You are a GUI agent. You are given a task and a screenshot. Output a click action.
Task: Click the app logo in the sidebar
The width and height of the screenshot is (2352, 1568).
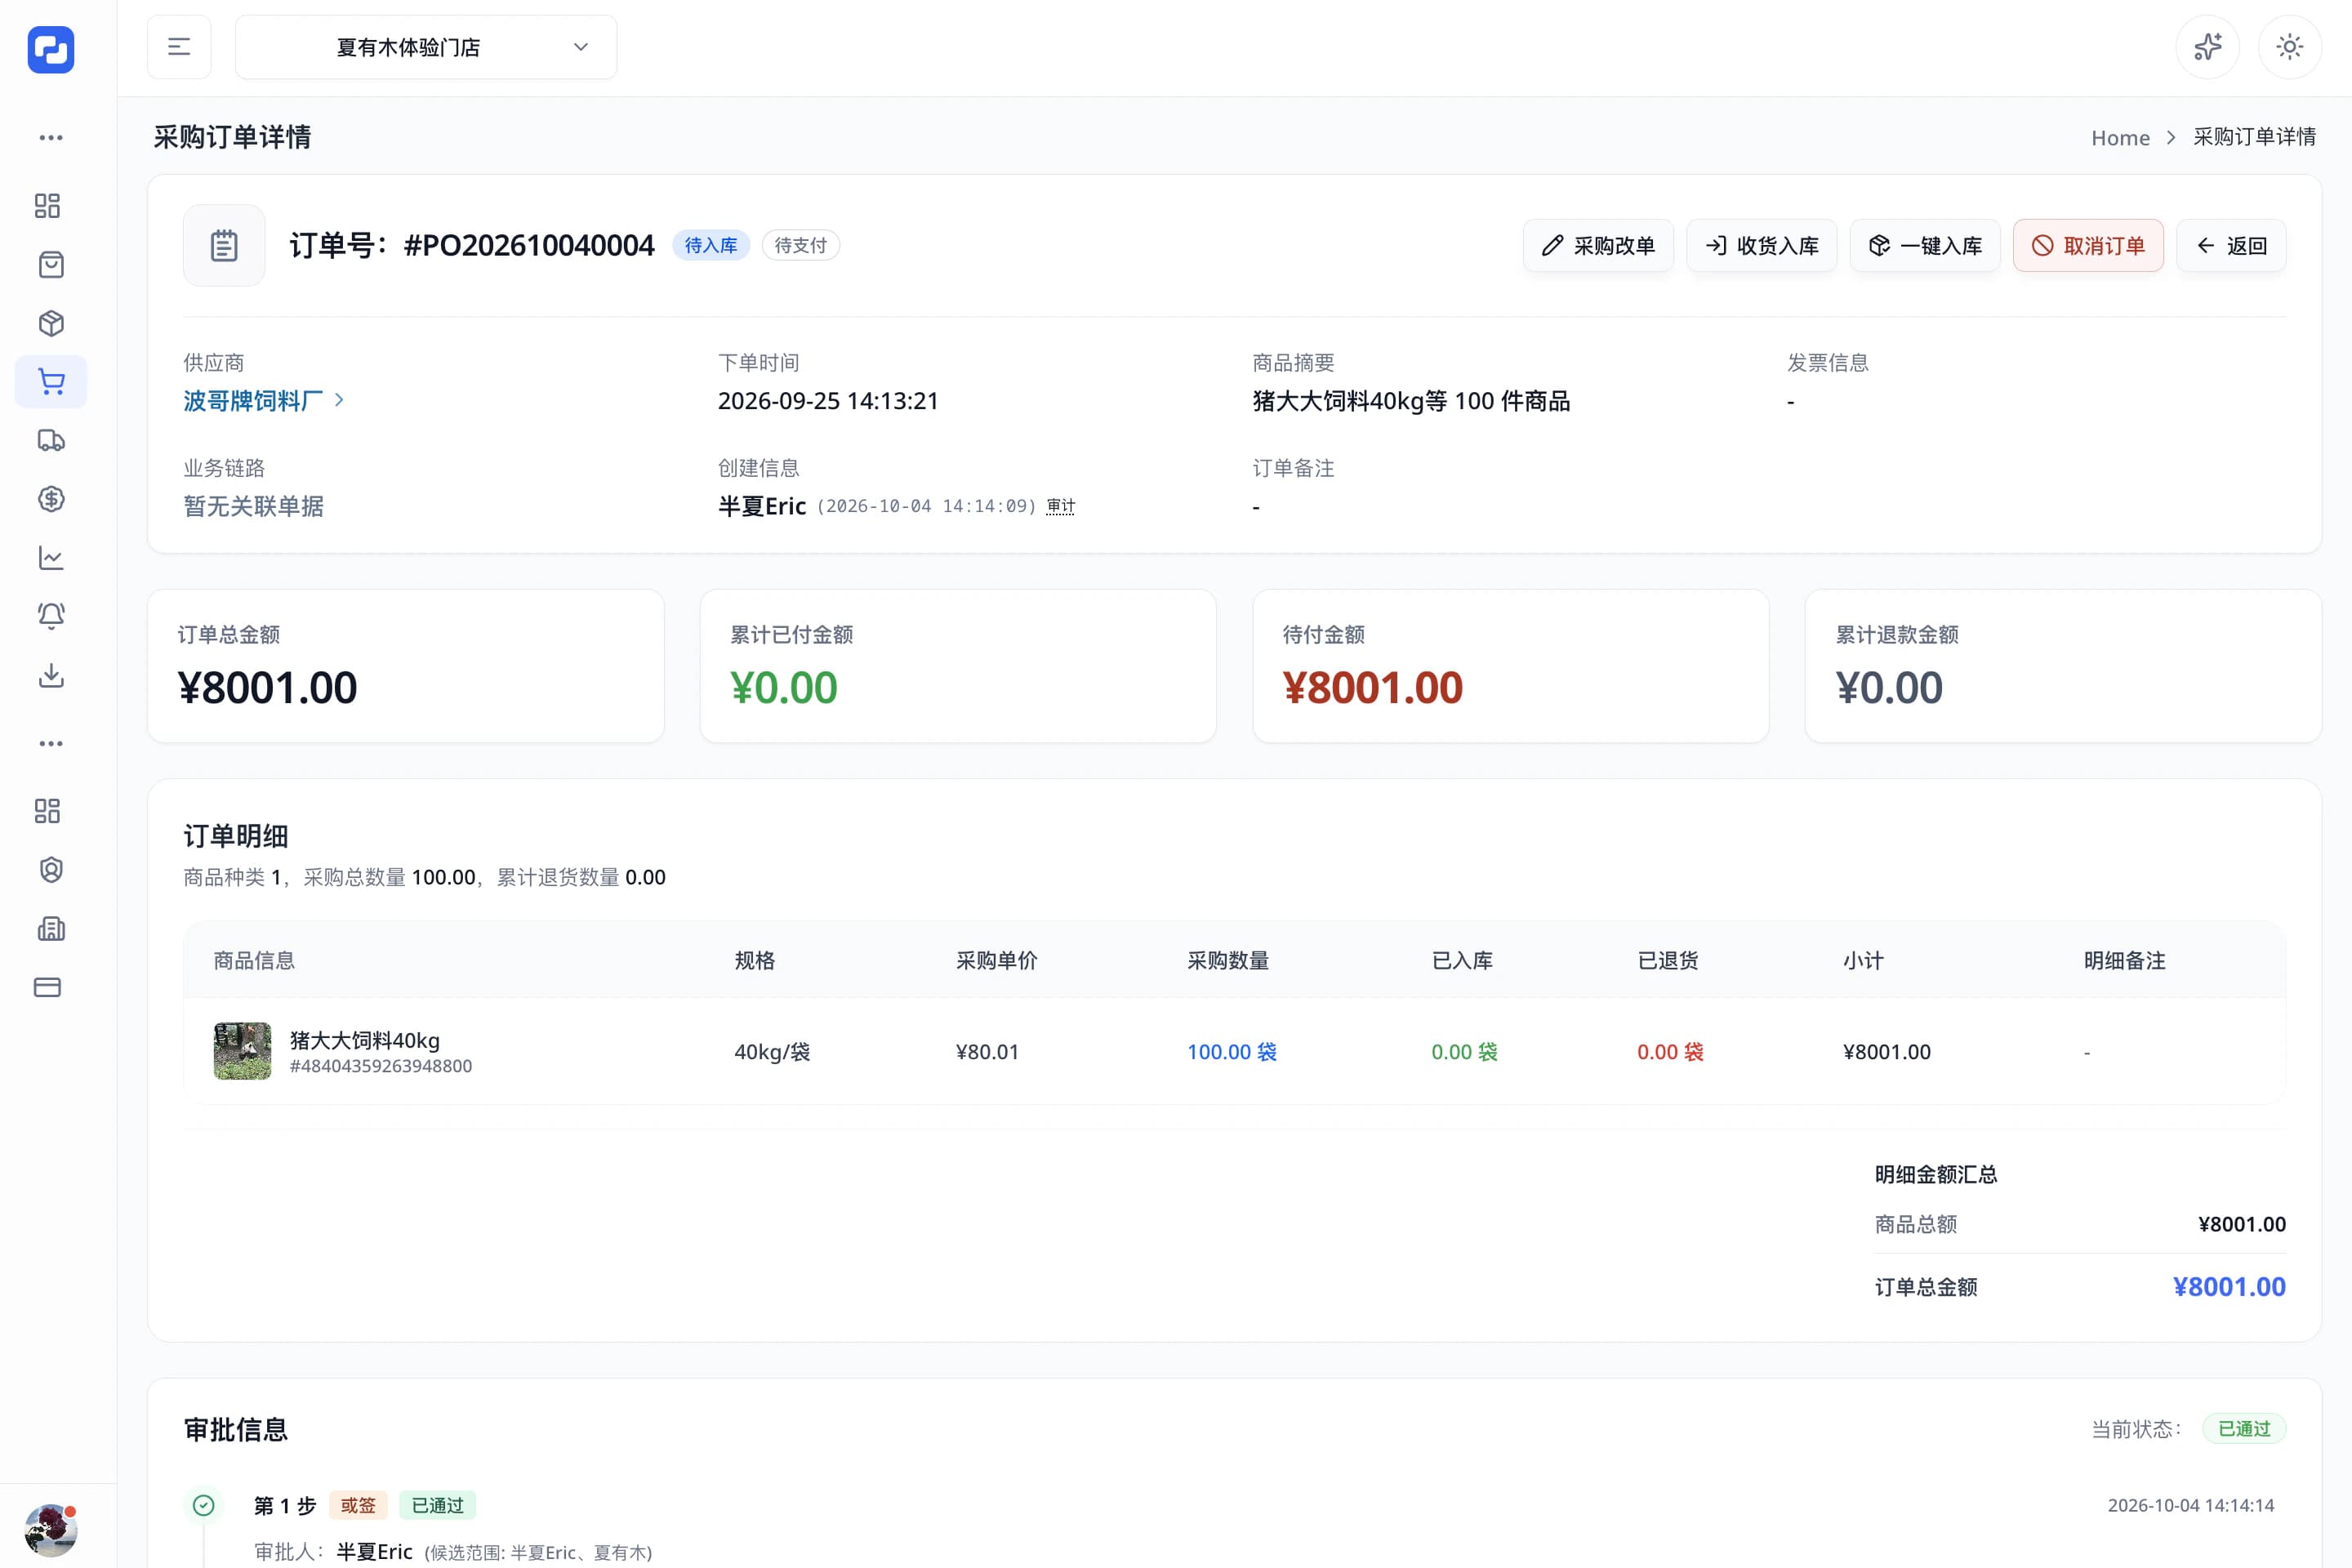coord(51,49)
